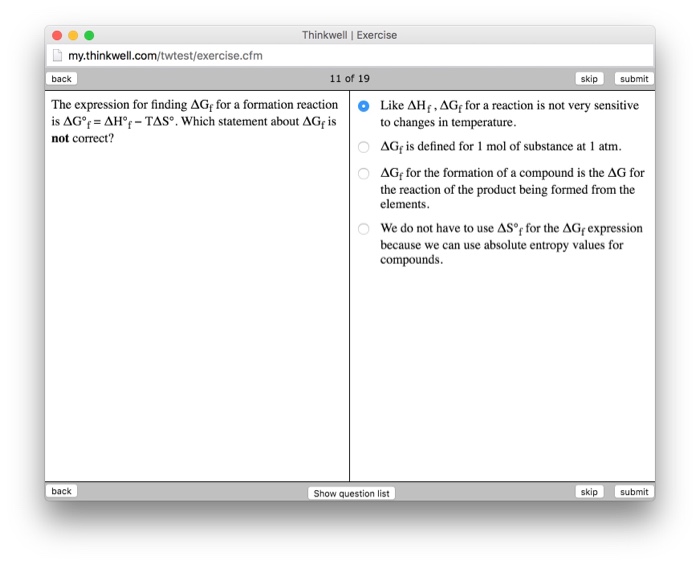This screenshot has width=700, height=566.
Task: Click the top back button
Action: coord(61,79)
